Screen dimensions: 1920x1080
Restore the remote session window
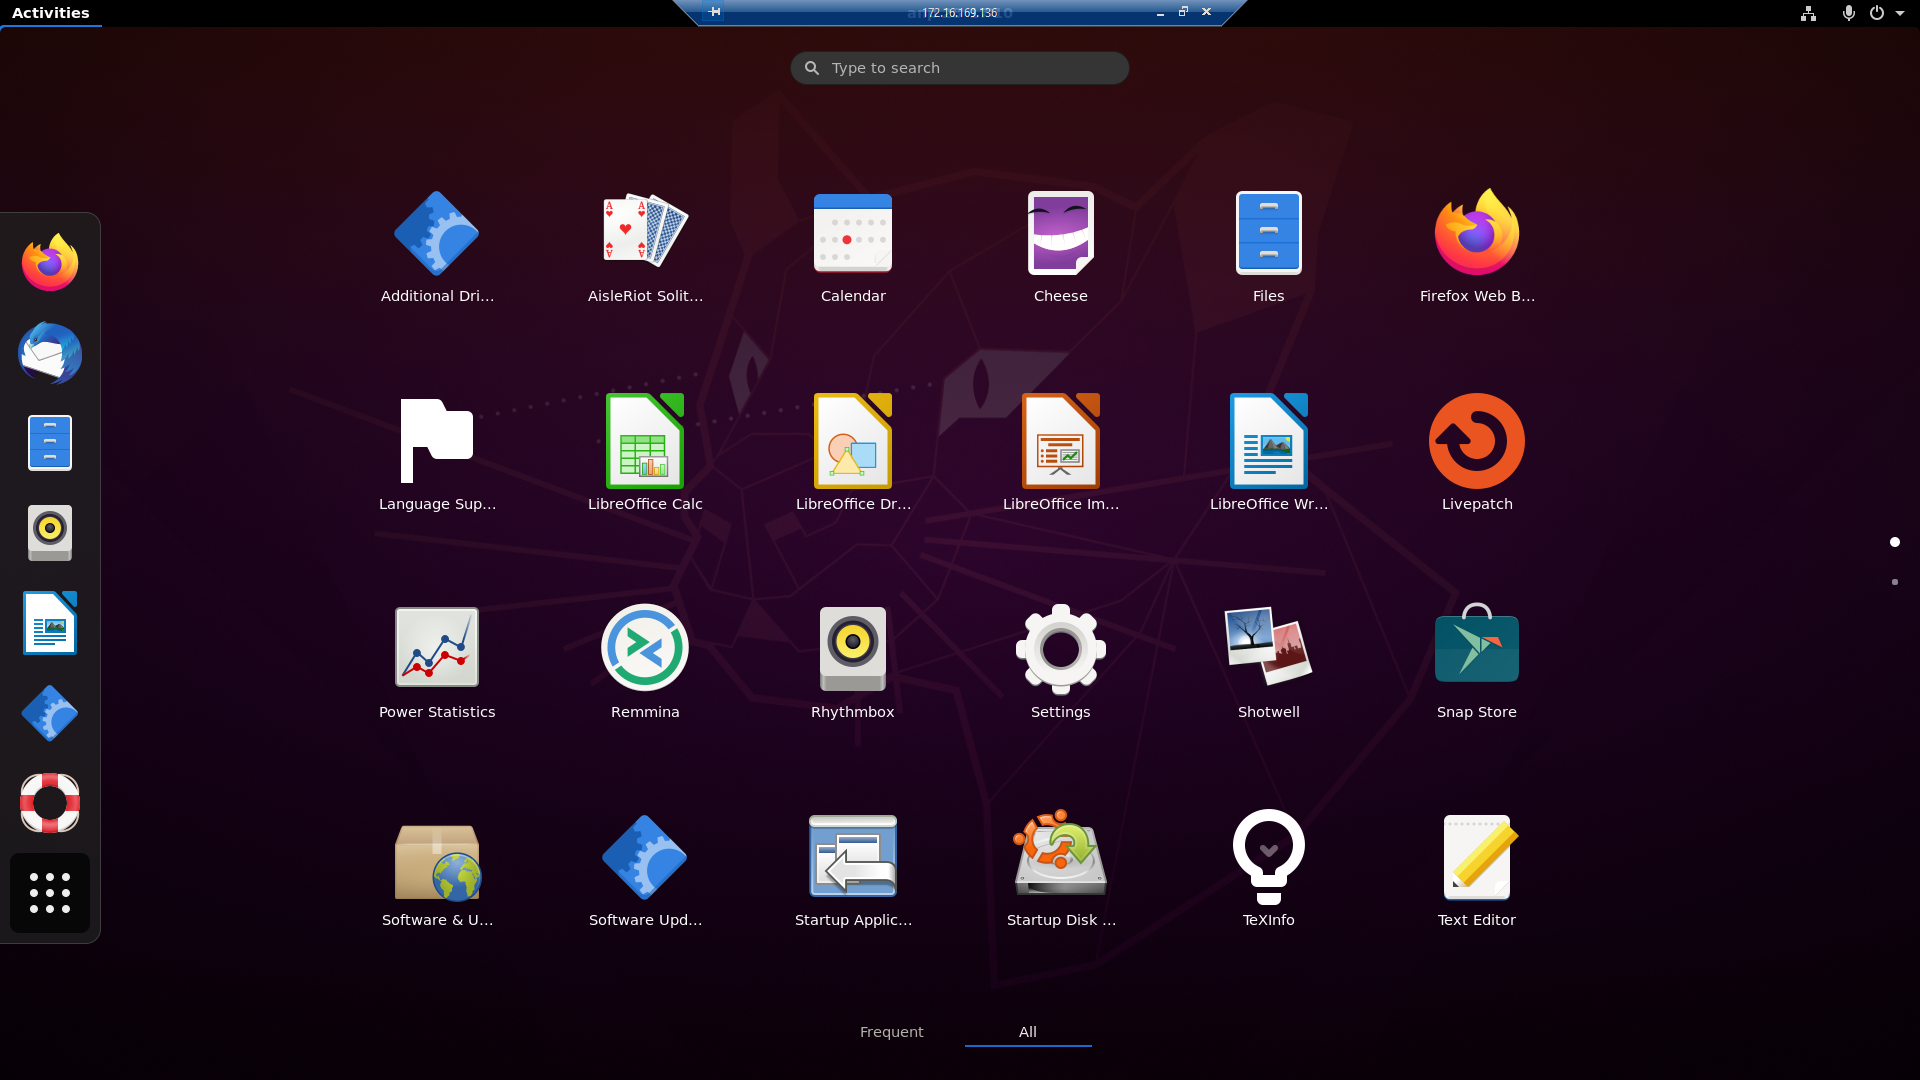click(x=1183, y=12)
